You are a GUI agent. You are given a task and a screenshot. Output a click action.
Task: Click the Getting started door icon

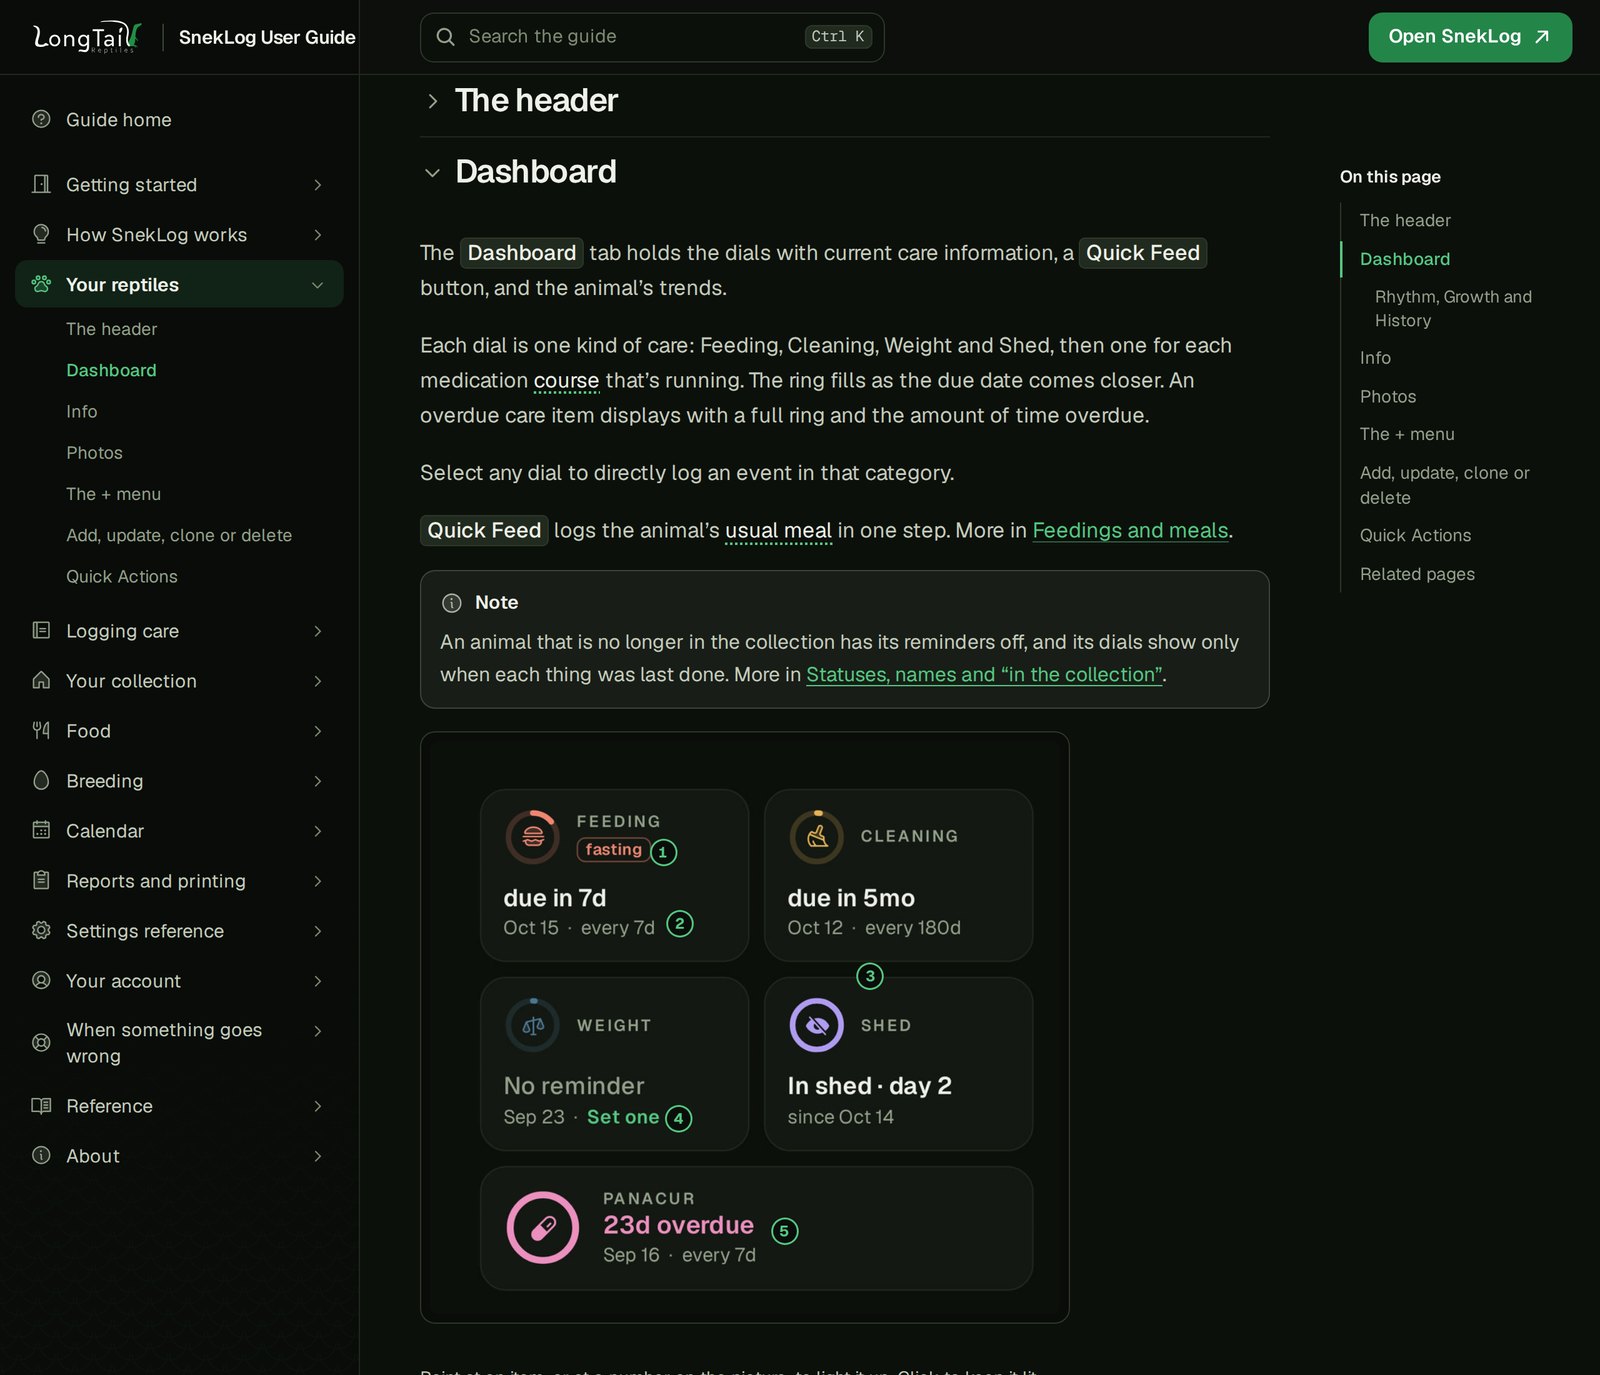point(41,184)
